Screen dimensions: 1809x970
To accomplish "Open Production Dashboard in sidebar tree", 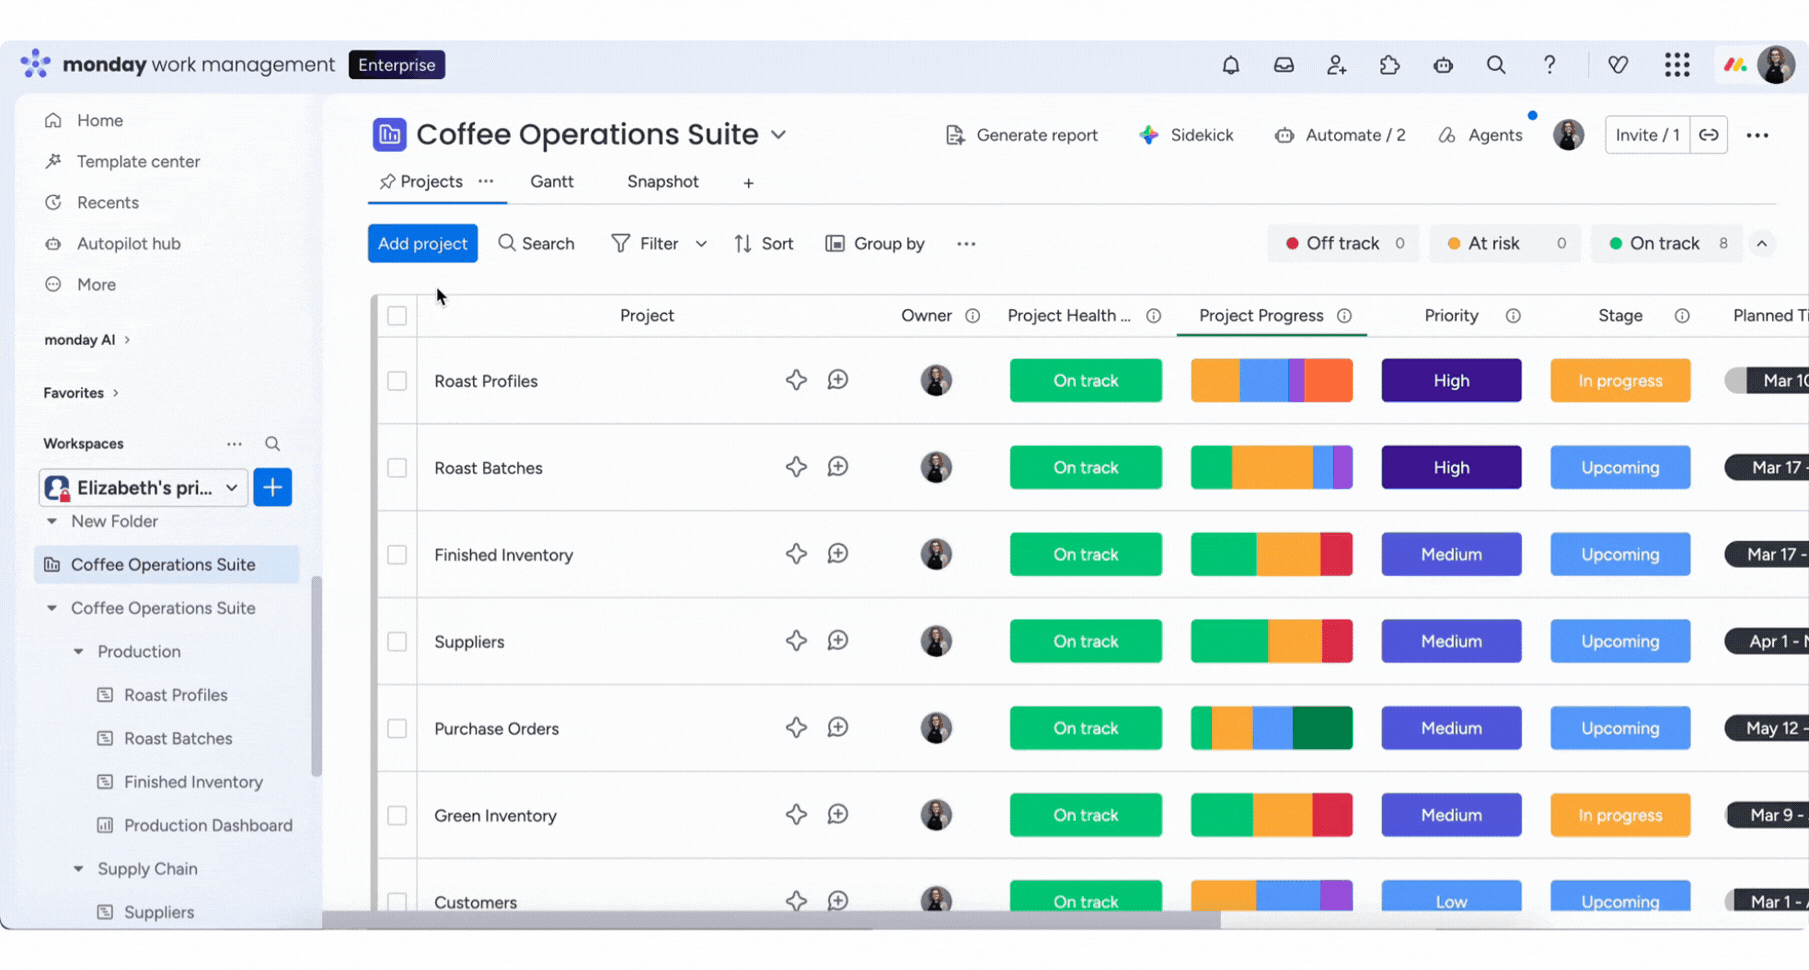I will tap(208, 826).
